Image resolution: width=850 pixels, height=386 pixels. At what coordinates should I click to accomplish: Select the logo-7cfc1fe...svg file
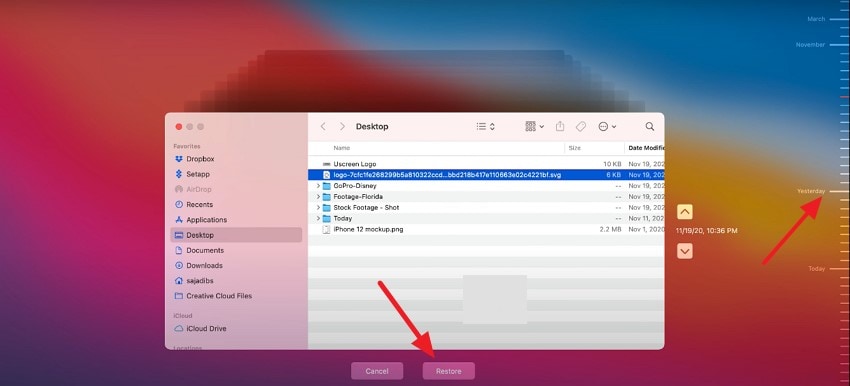pos(486,175)
